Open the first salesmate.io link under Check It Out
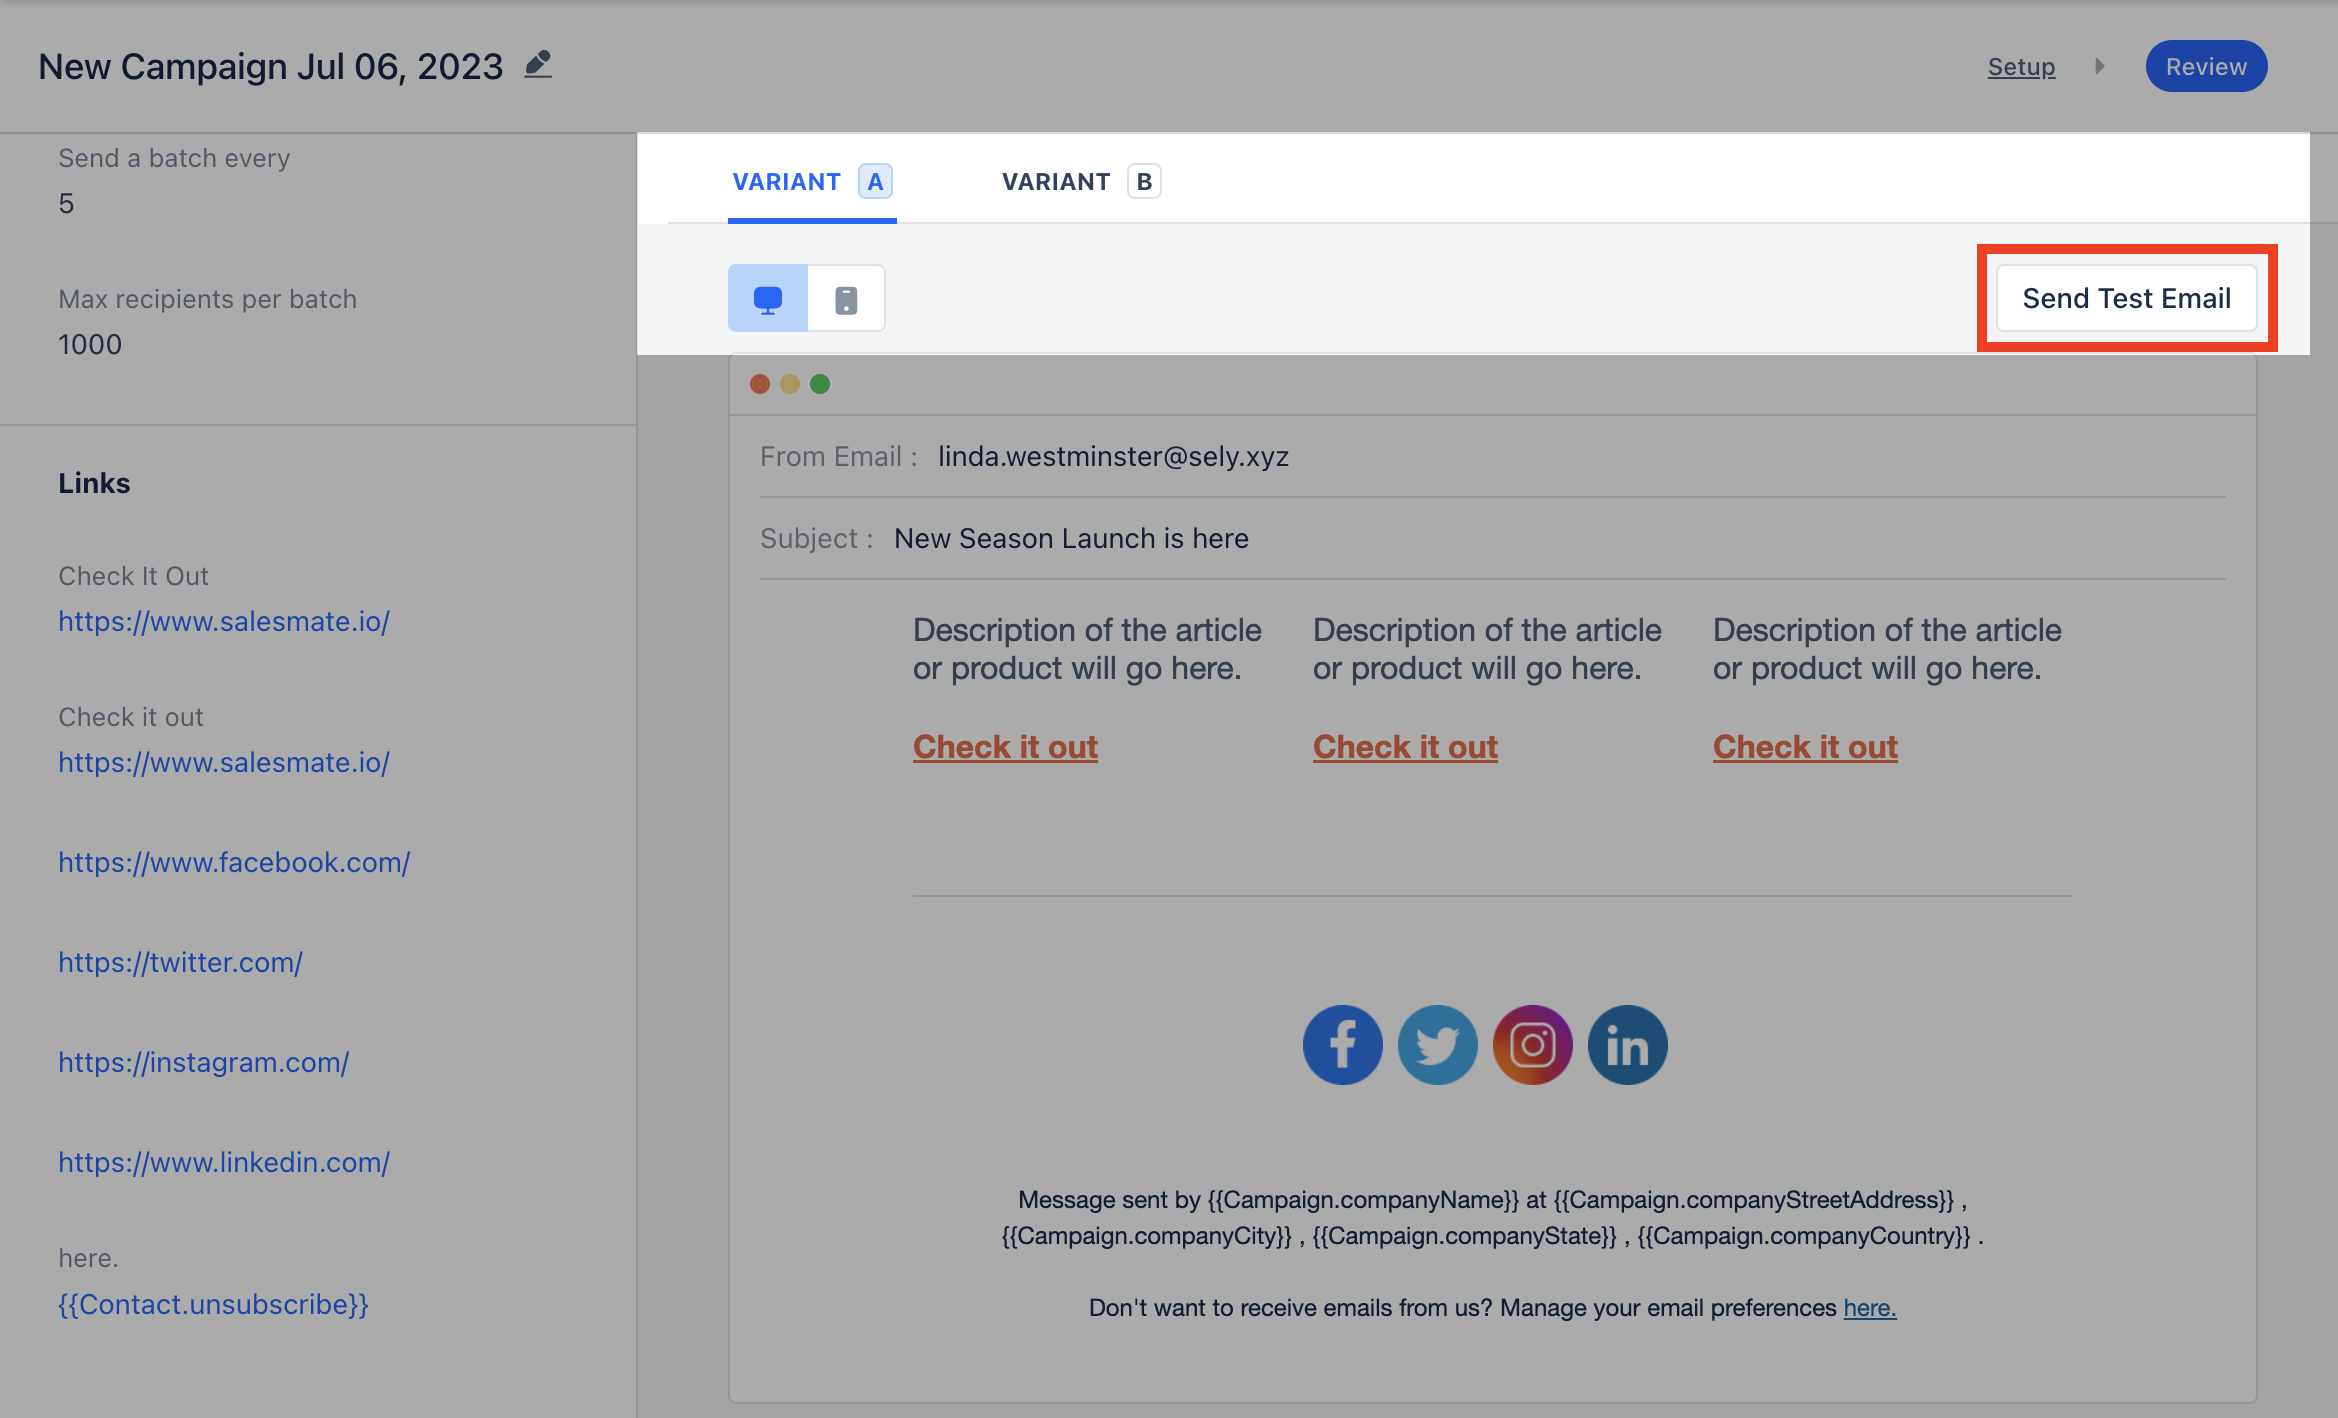Viewport: 2338px width, 1418px height. (x=224, y=622)
